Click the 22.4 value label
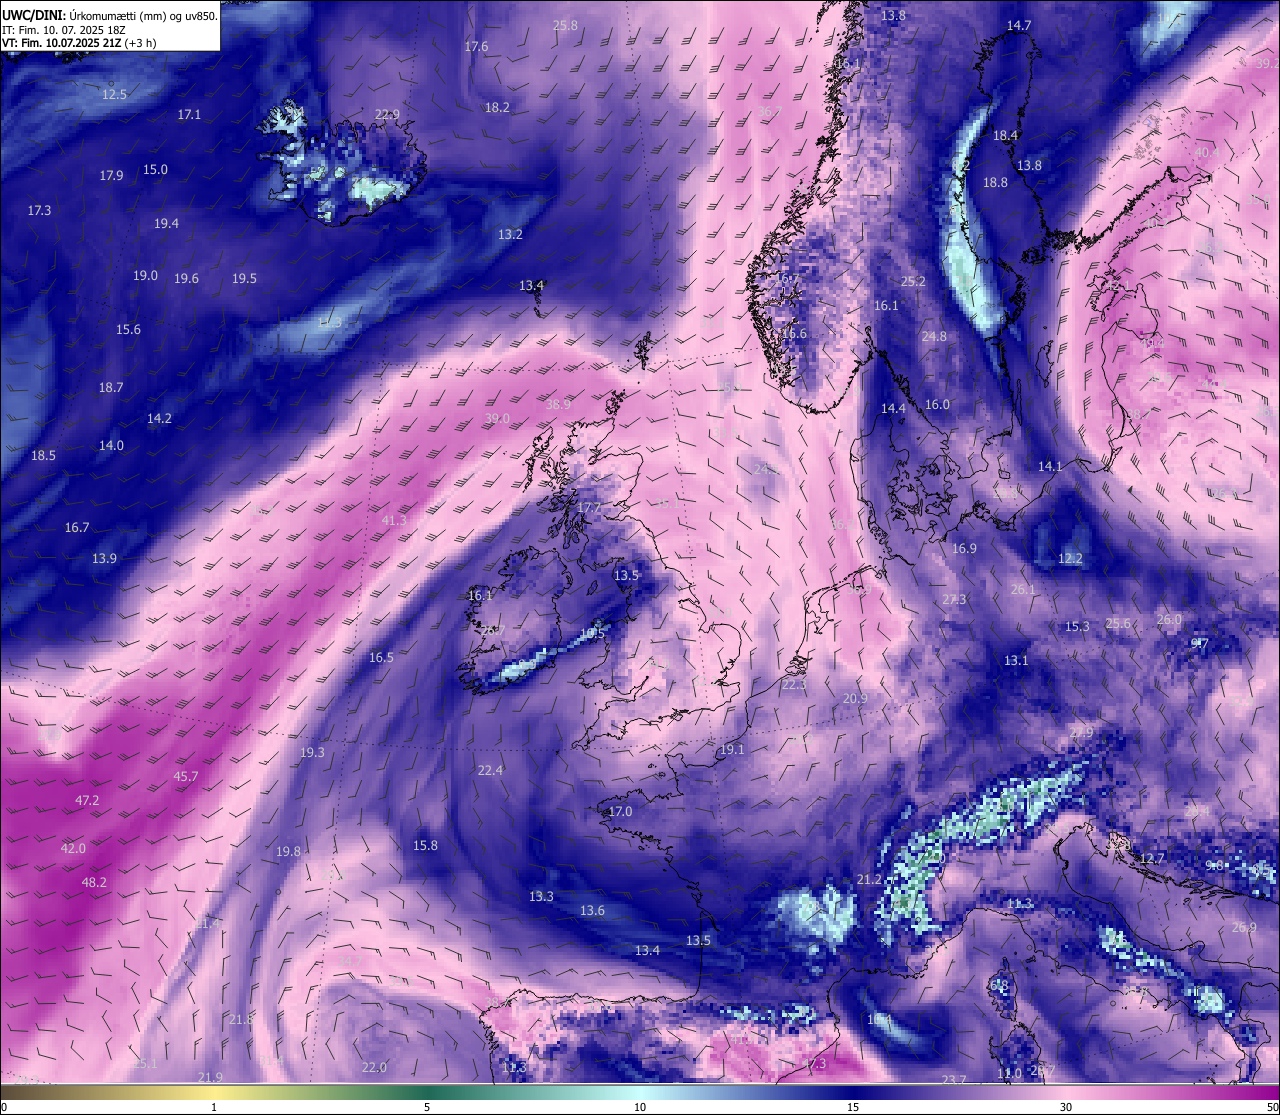The width and height of the screenshot is (1280, 1115). click(490, 770)
